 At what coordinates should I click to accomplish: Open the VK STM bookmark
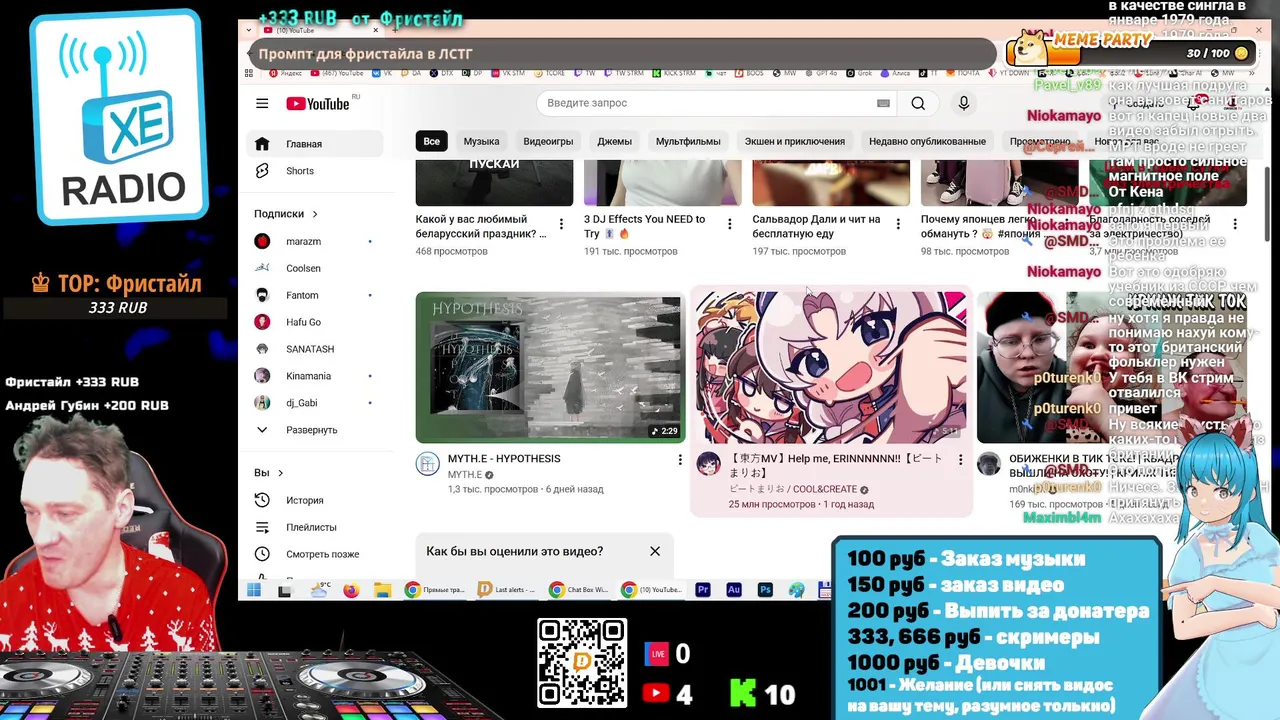(507, 73)
